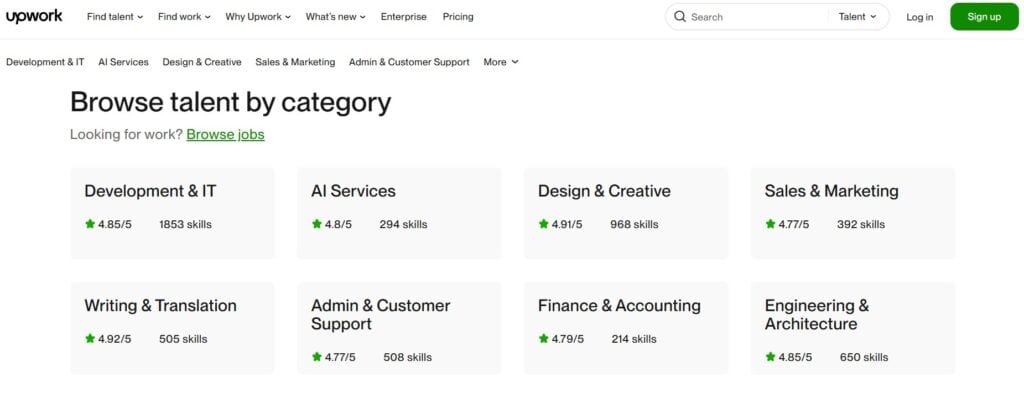Image resolution: width=1024 pixels, height=413 pixels.
Task: Click the star icon on Admin & Customer Support card
Action: (x=317, y=357)
